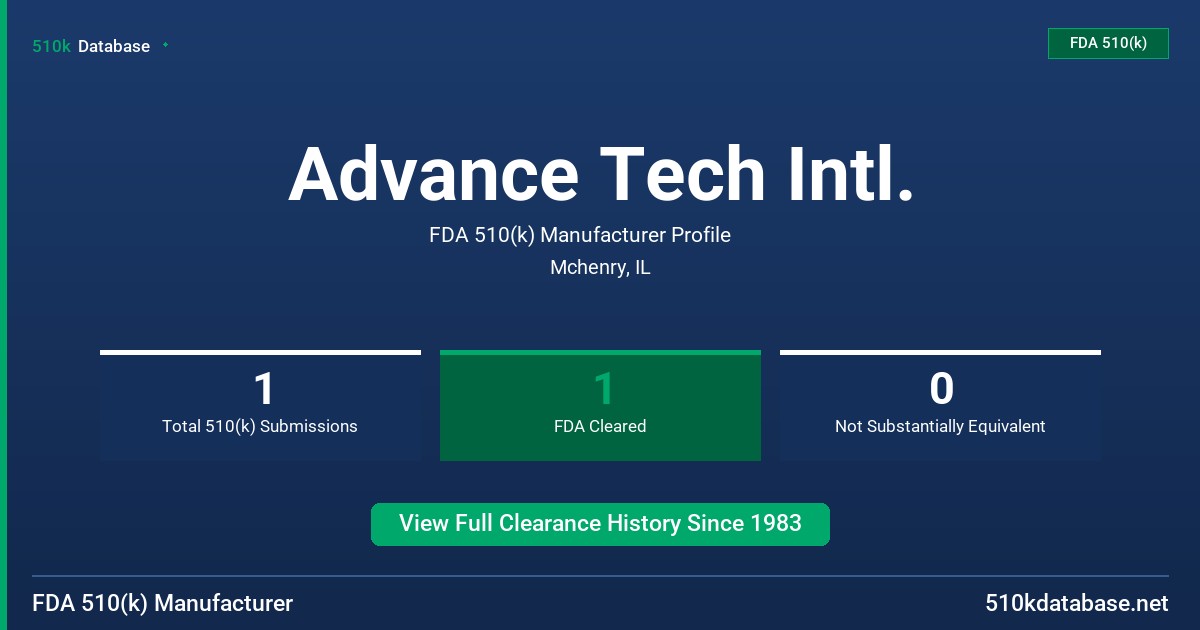The image size is (1200, 630).
Task: Click the Advance Tech Intl. heading
Action: tap(601, 174)
